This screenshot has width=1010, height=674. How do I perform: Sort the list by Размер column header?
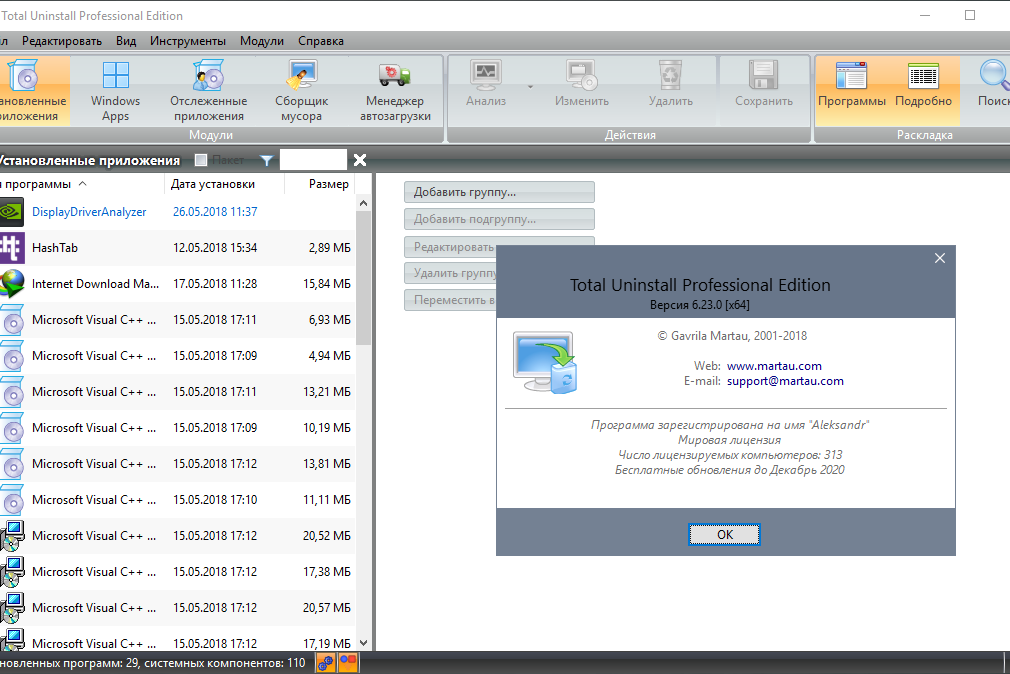pyautogui.click(x=320, y=184)
